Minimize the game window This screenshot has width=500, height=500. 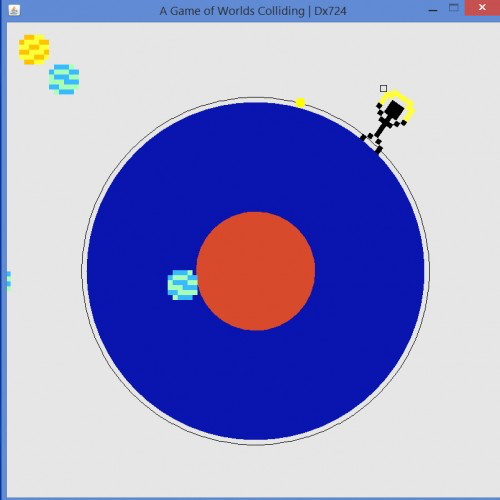(433, 10)
